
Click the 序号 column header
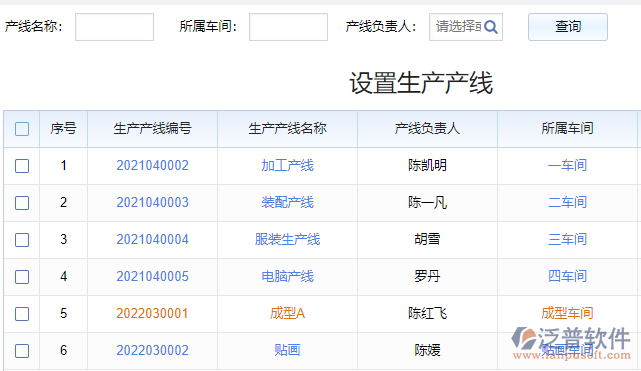click(63, 129)
